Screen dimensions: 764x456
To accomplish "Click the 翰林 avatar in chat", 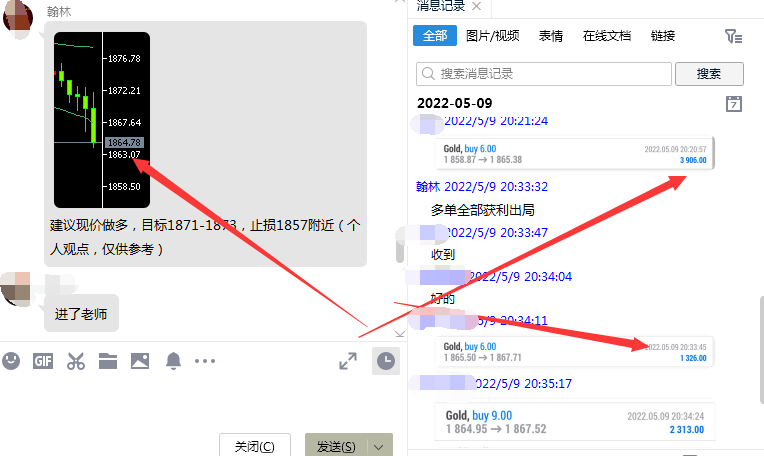I will (x=19, y=19).
